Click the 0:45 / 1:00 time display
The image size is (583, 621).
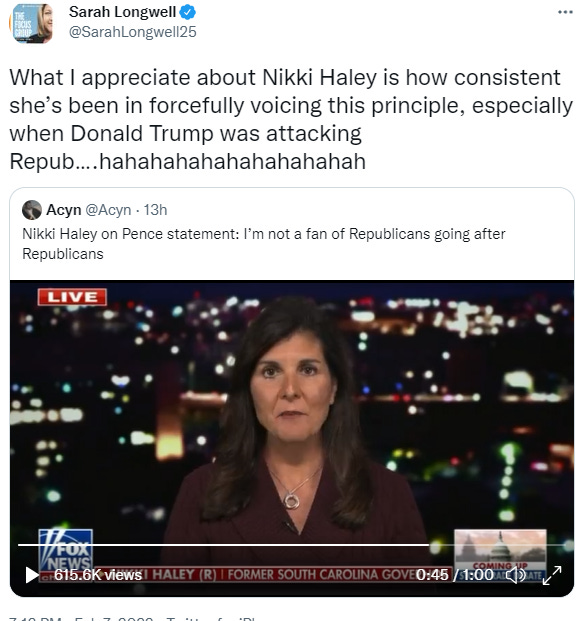455,575
